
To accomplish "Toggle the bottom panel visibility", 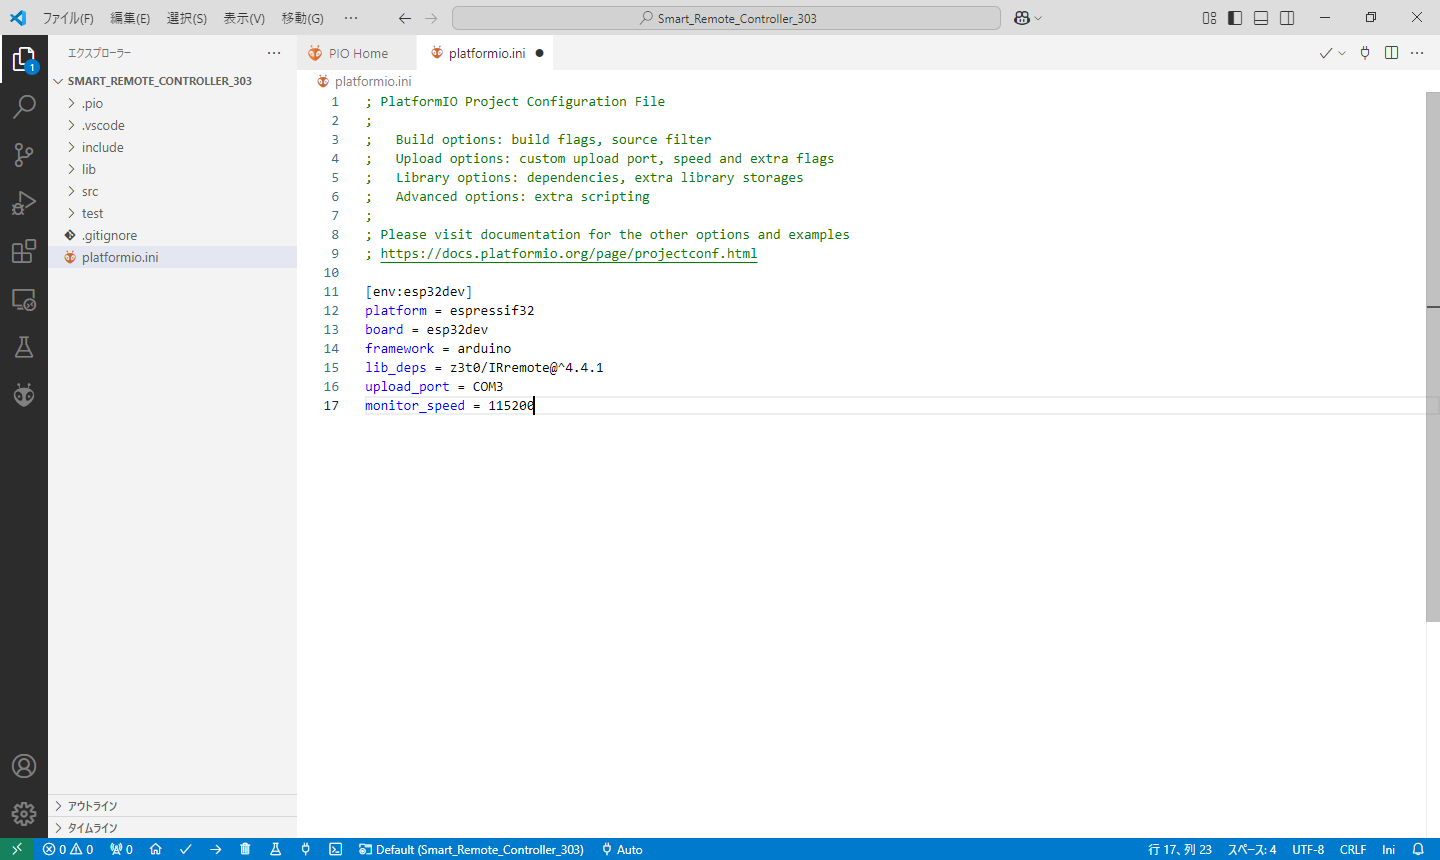I will pos(1261,18).
